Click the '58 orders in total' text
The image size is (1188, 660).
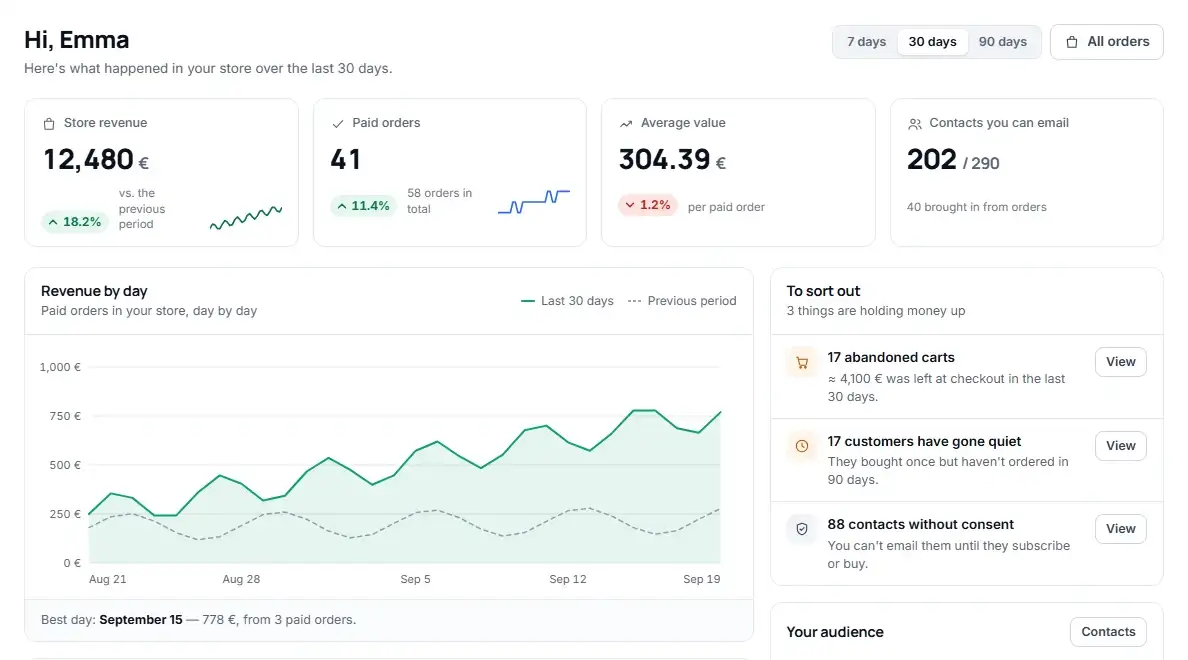click(x=439, y=201)
